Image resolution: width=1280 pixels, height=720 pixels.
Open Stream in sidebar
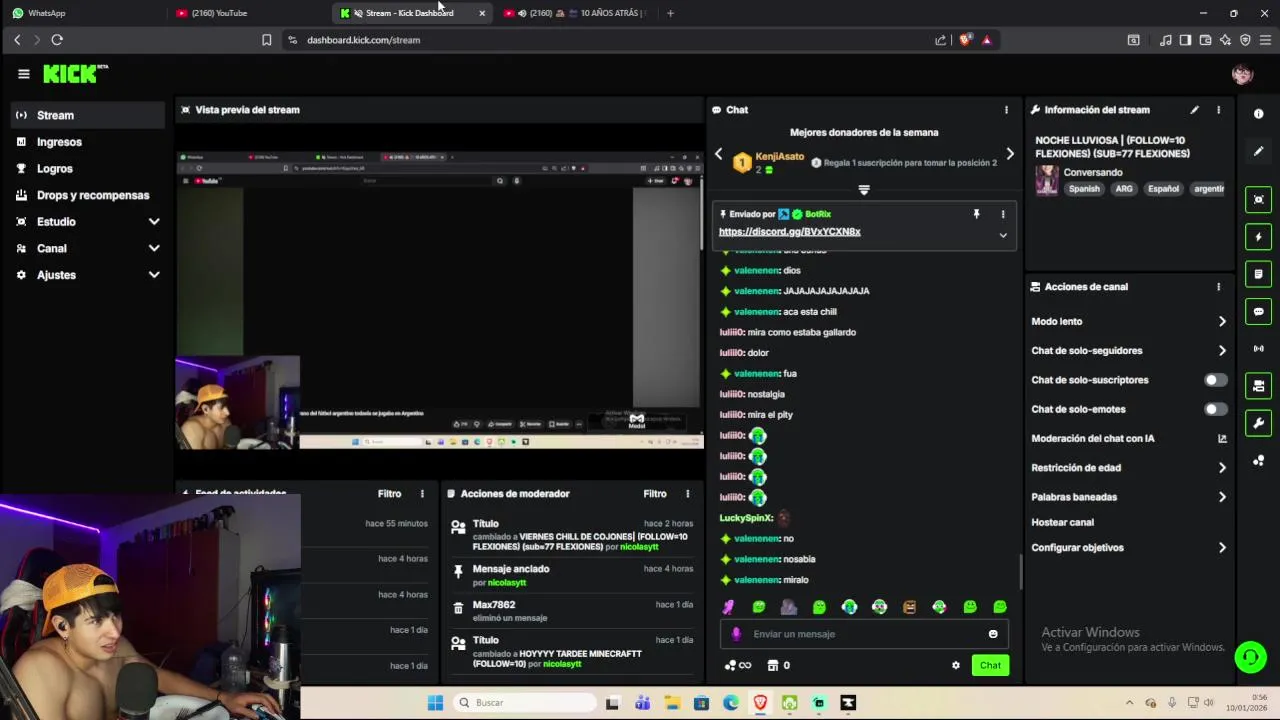click(89, 115)
